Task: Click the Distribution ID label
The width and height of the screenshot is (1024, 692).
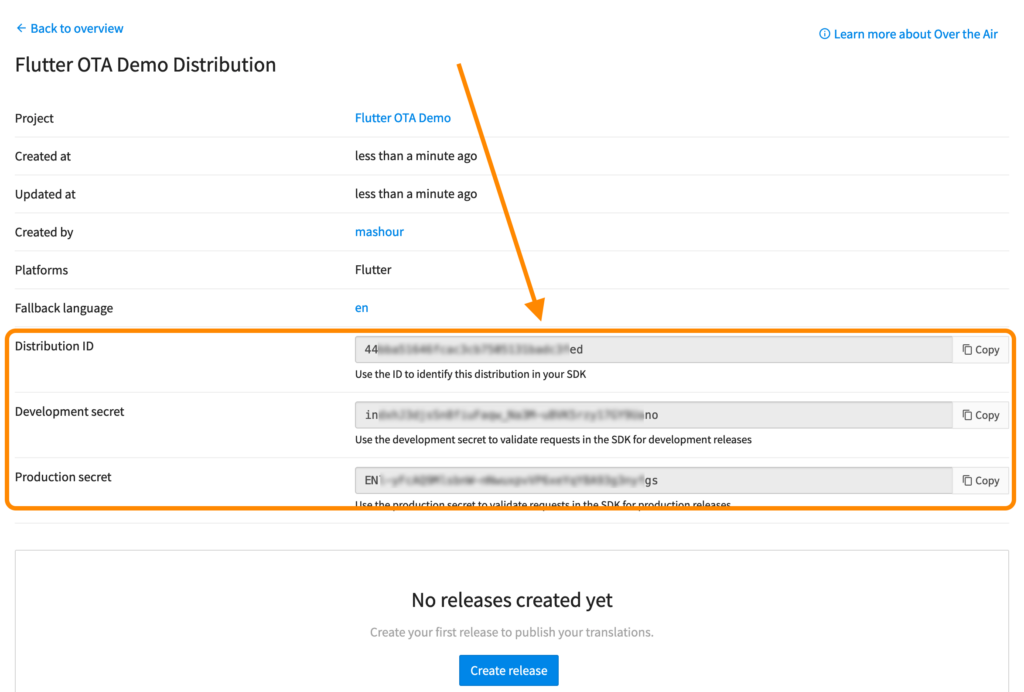Action: (x=54, y=346)
